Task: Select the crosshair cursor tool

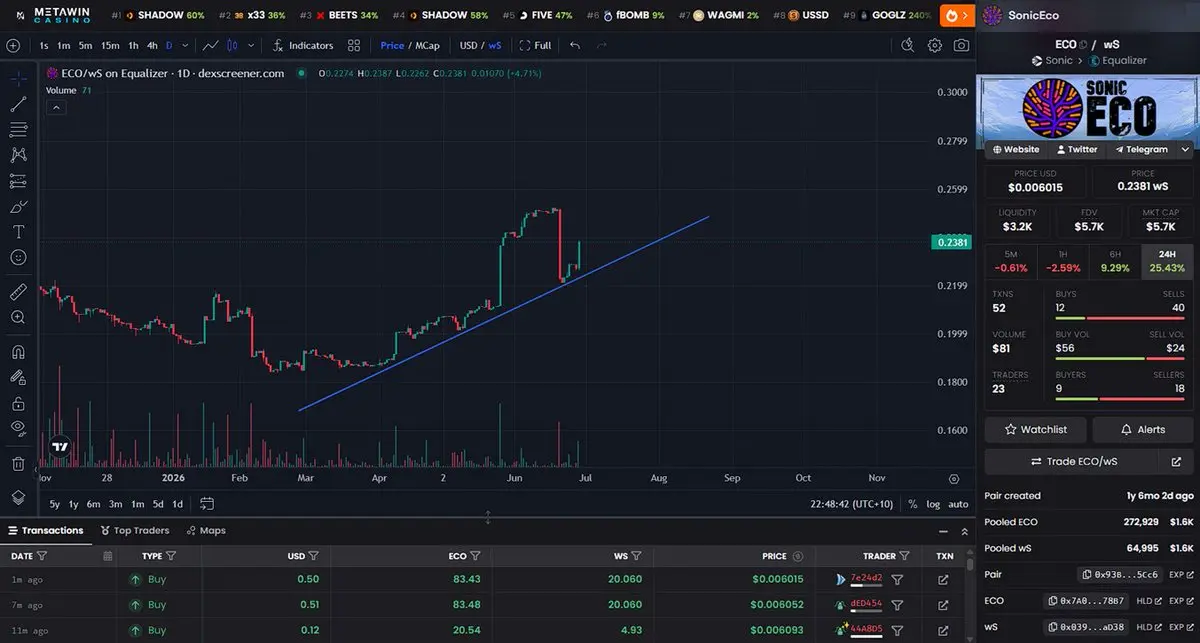Action: click(x=18, y=78)
